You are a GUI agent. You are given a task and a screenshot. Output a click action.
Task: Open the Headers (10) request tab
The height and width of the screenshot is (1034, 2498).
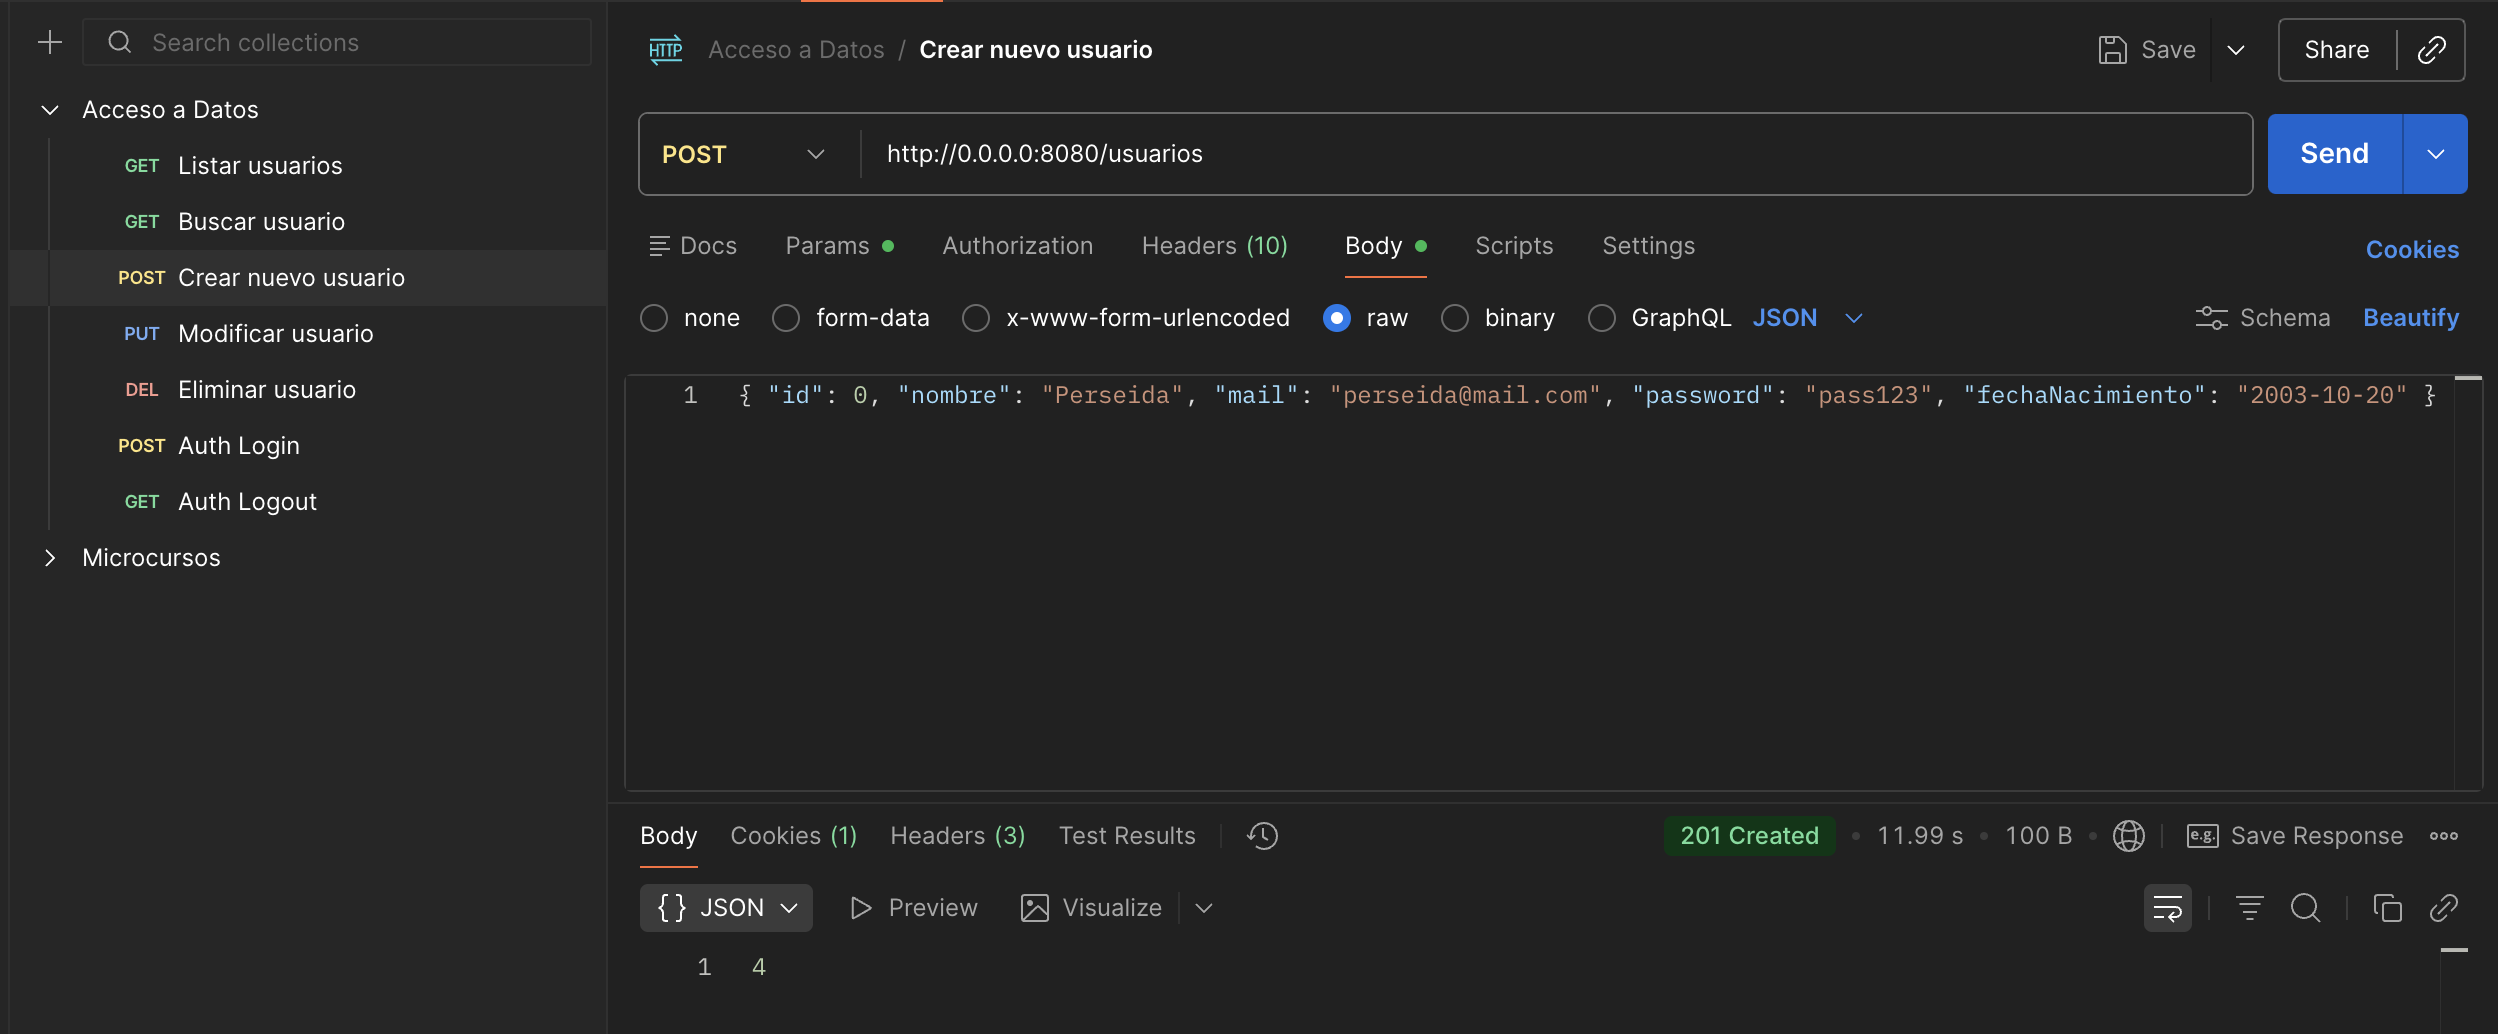click(x=1215, y=246)
